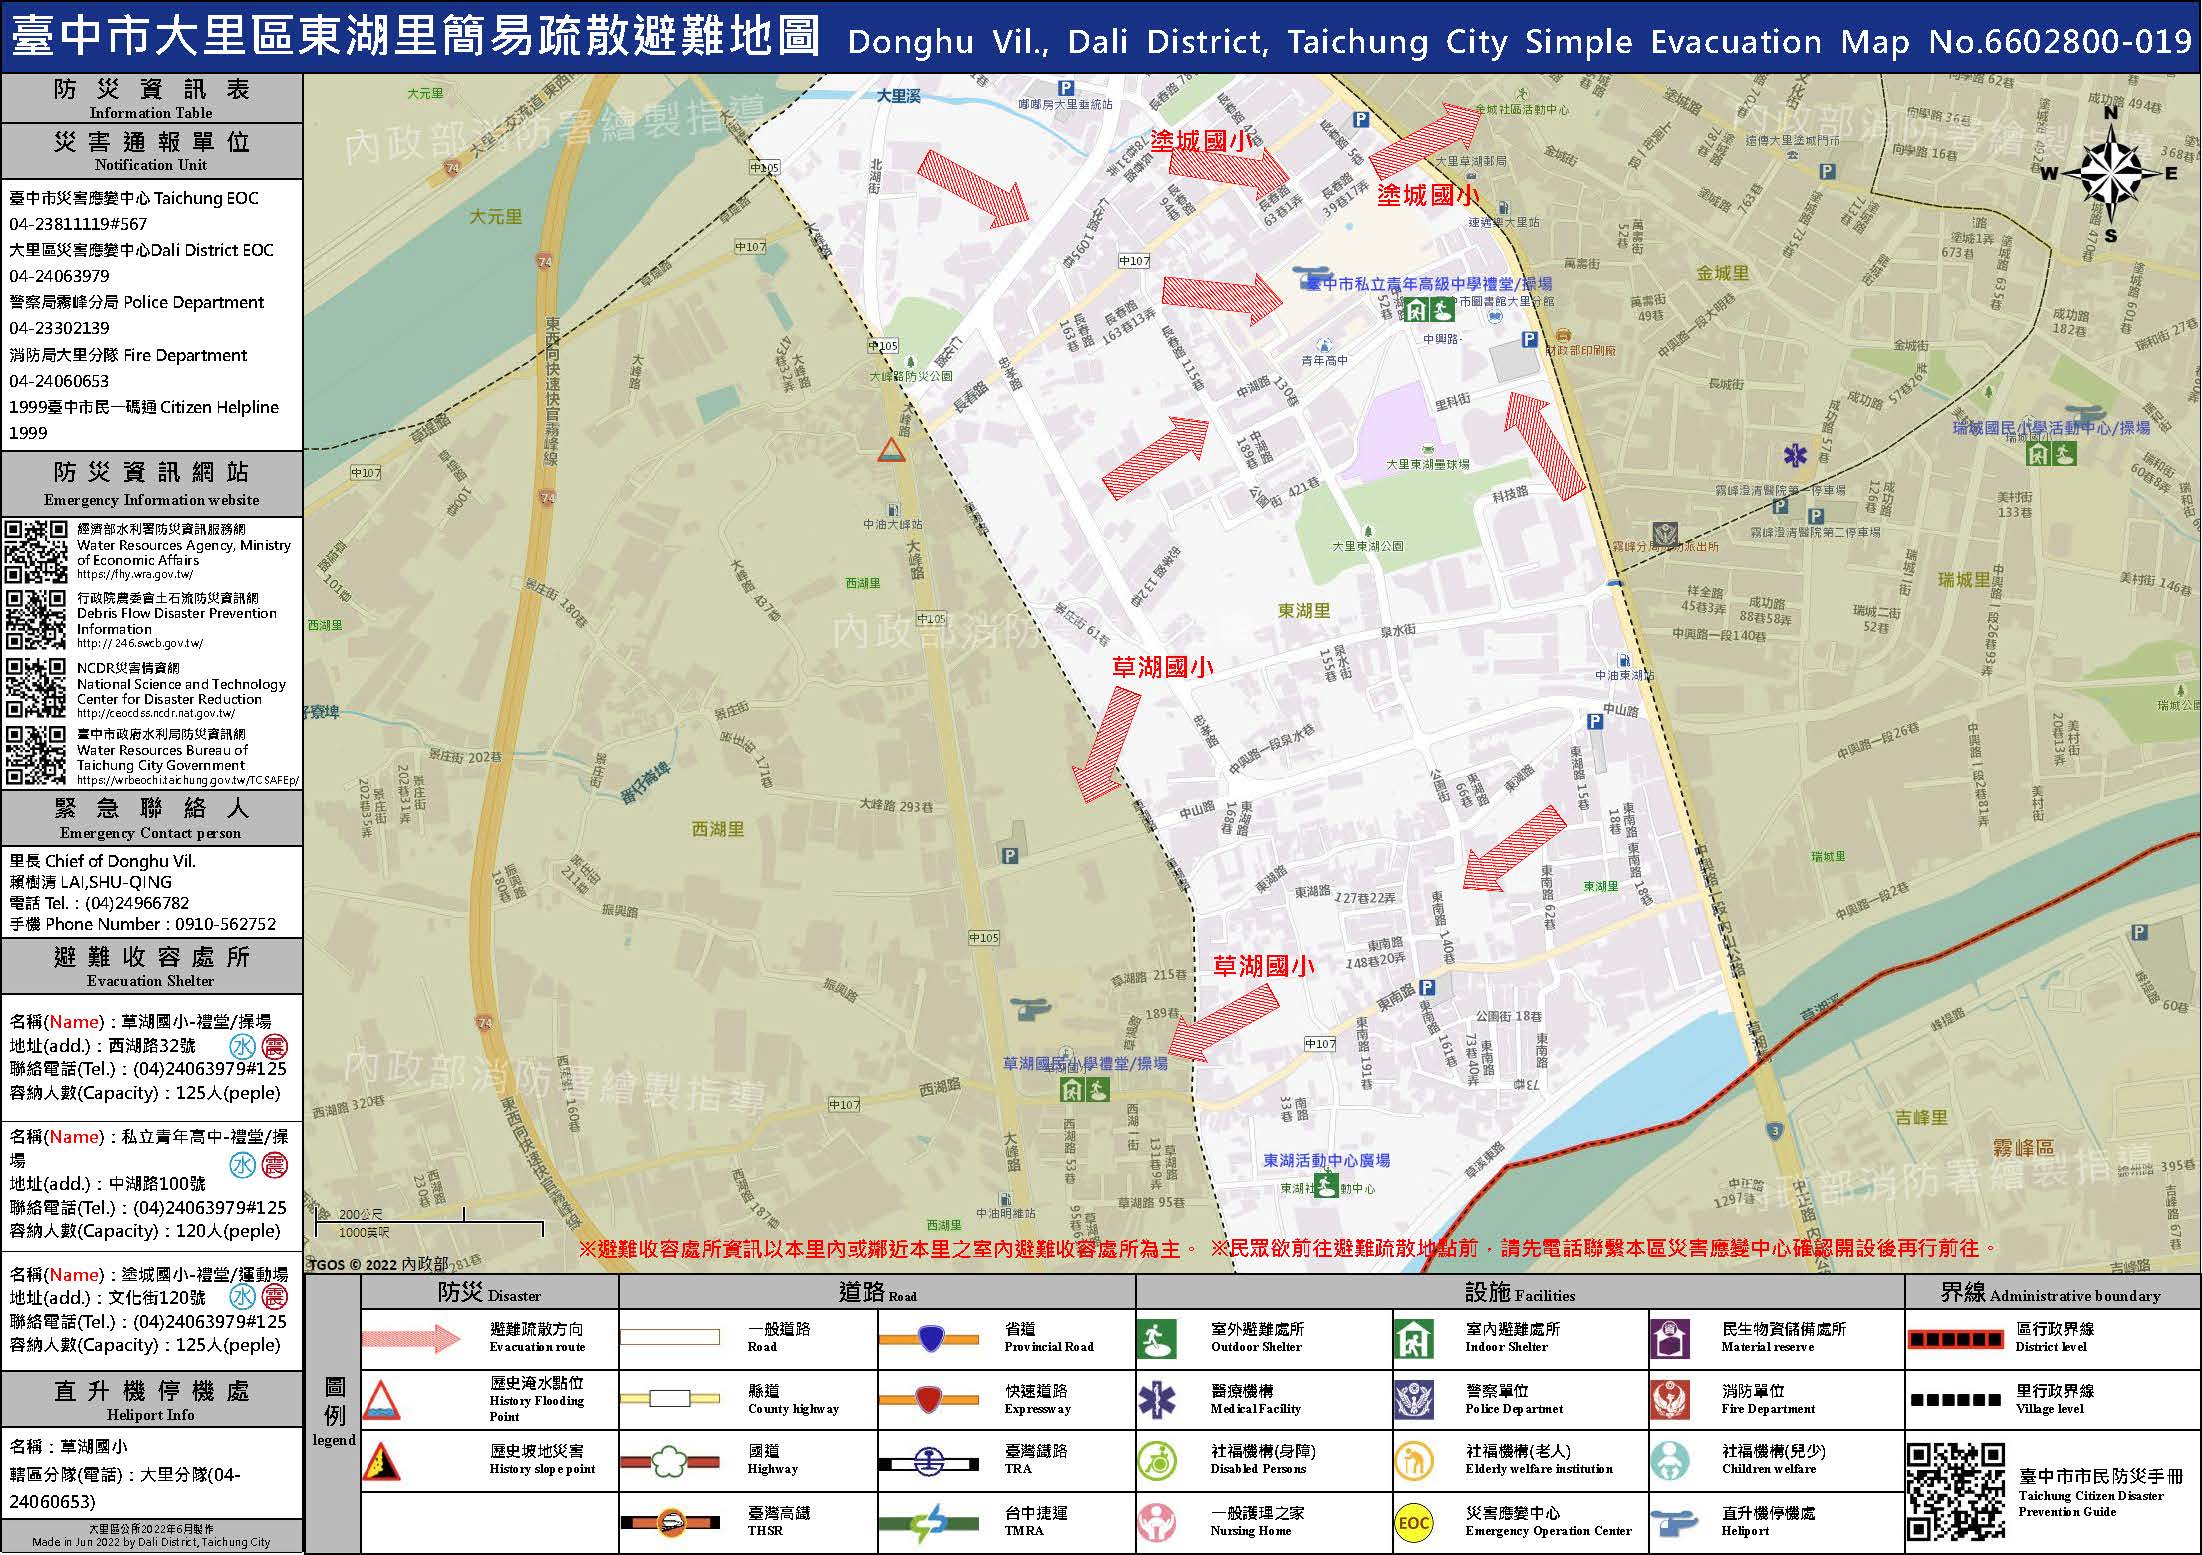2202x1555 pixels.
Task: Click the Medical Facility legend icon
Action: (1156, 1400)
